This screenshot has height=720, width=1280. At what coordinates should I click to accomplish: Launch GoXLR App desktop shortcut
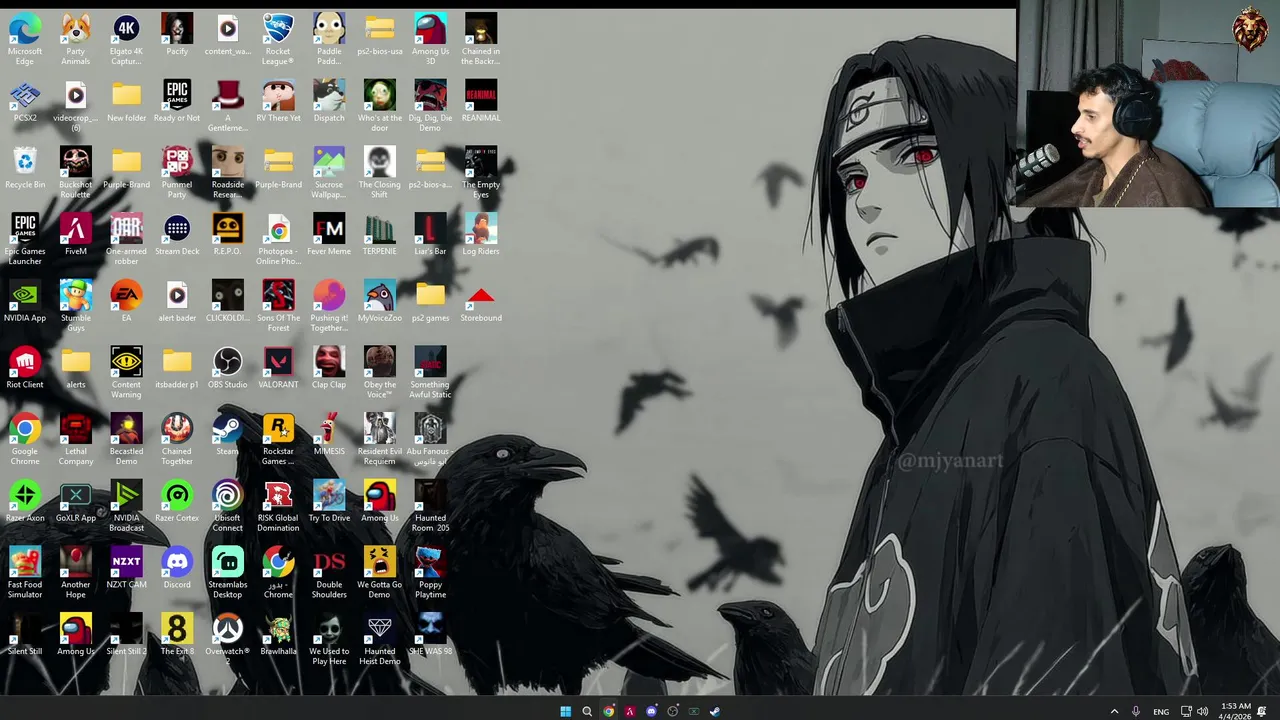tap(75, 502)
